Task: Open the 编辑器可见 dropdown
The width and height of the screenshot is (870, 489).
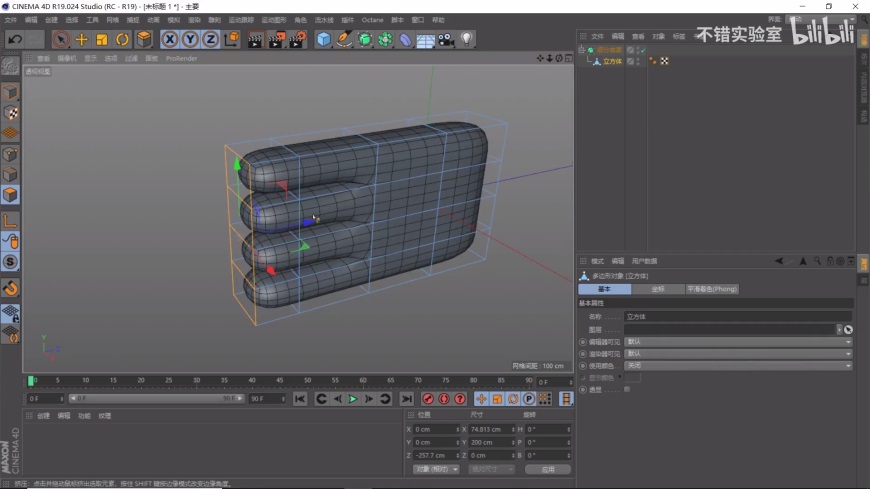Action: [738, 341]
